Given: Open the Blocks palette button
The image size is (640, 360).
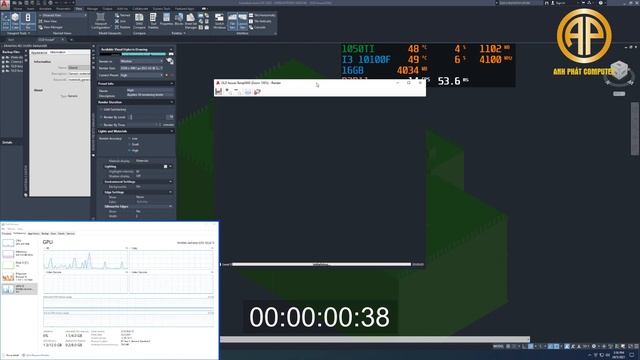Looking at the screenshot, I should (x=179, y=20).
